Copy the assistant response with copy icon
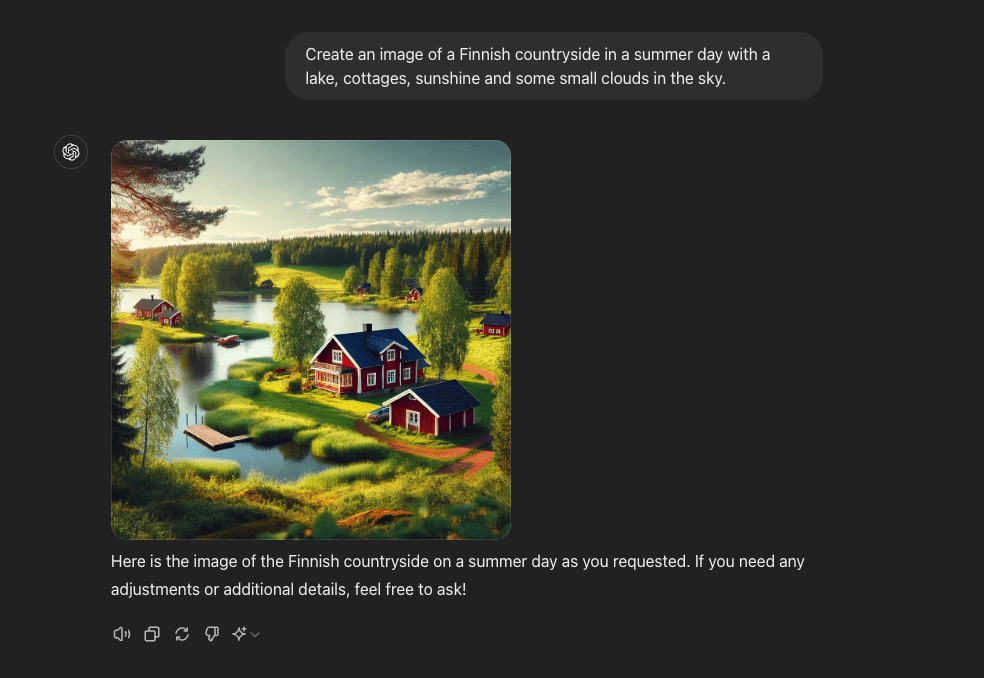Viewport: 984px width, 678px height. click(x=152, y=634)
